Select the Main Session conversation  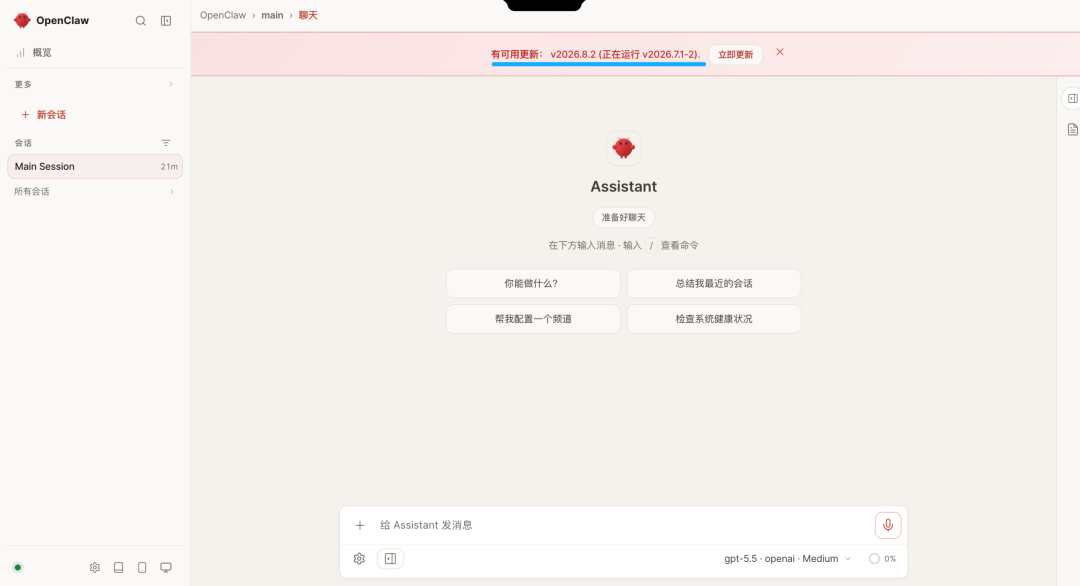(95, 167)
